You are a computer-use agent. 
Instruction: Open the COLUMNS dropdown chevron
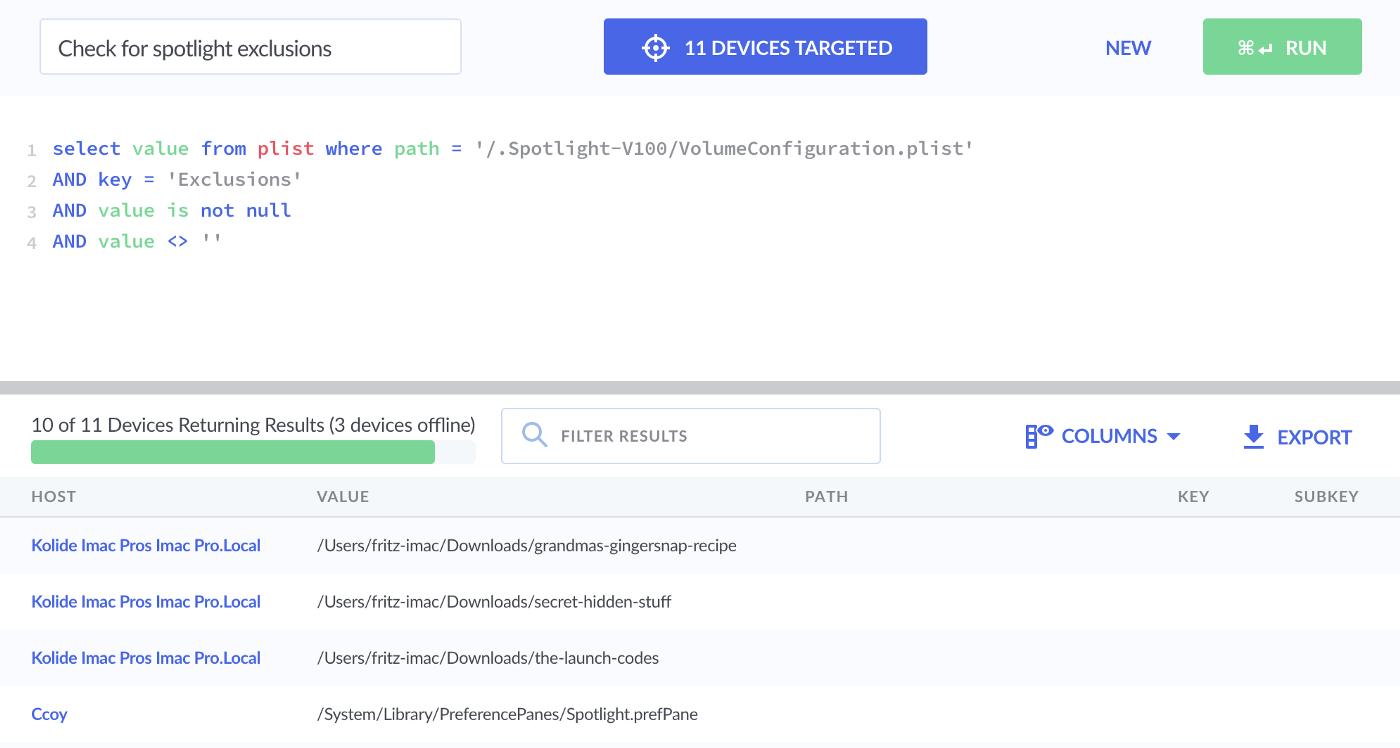(x=1174, y=436)
